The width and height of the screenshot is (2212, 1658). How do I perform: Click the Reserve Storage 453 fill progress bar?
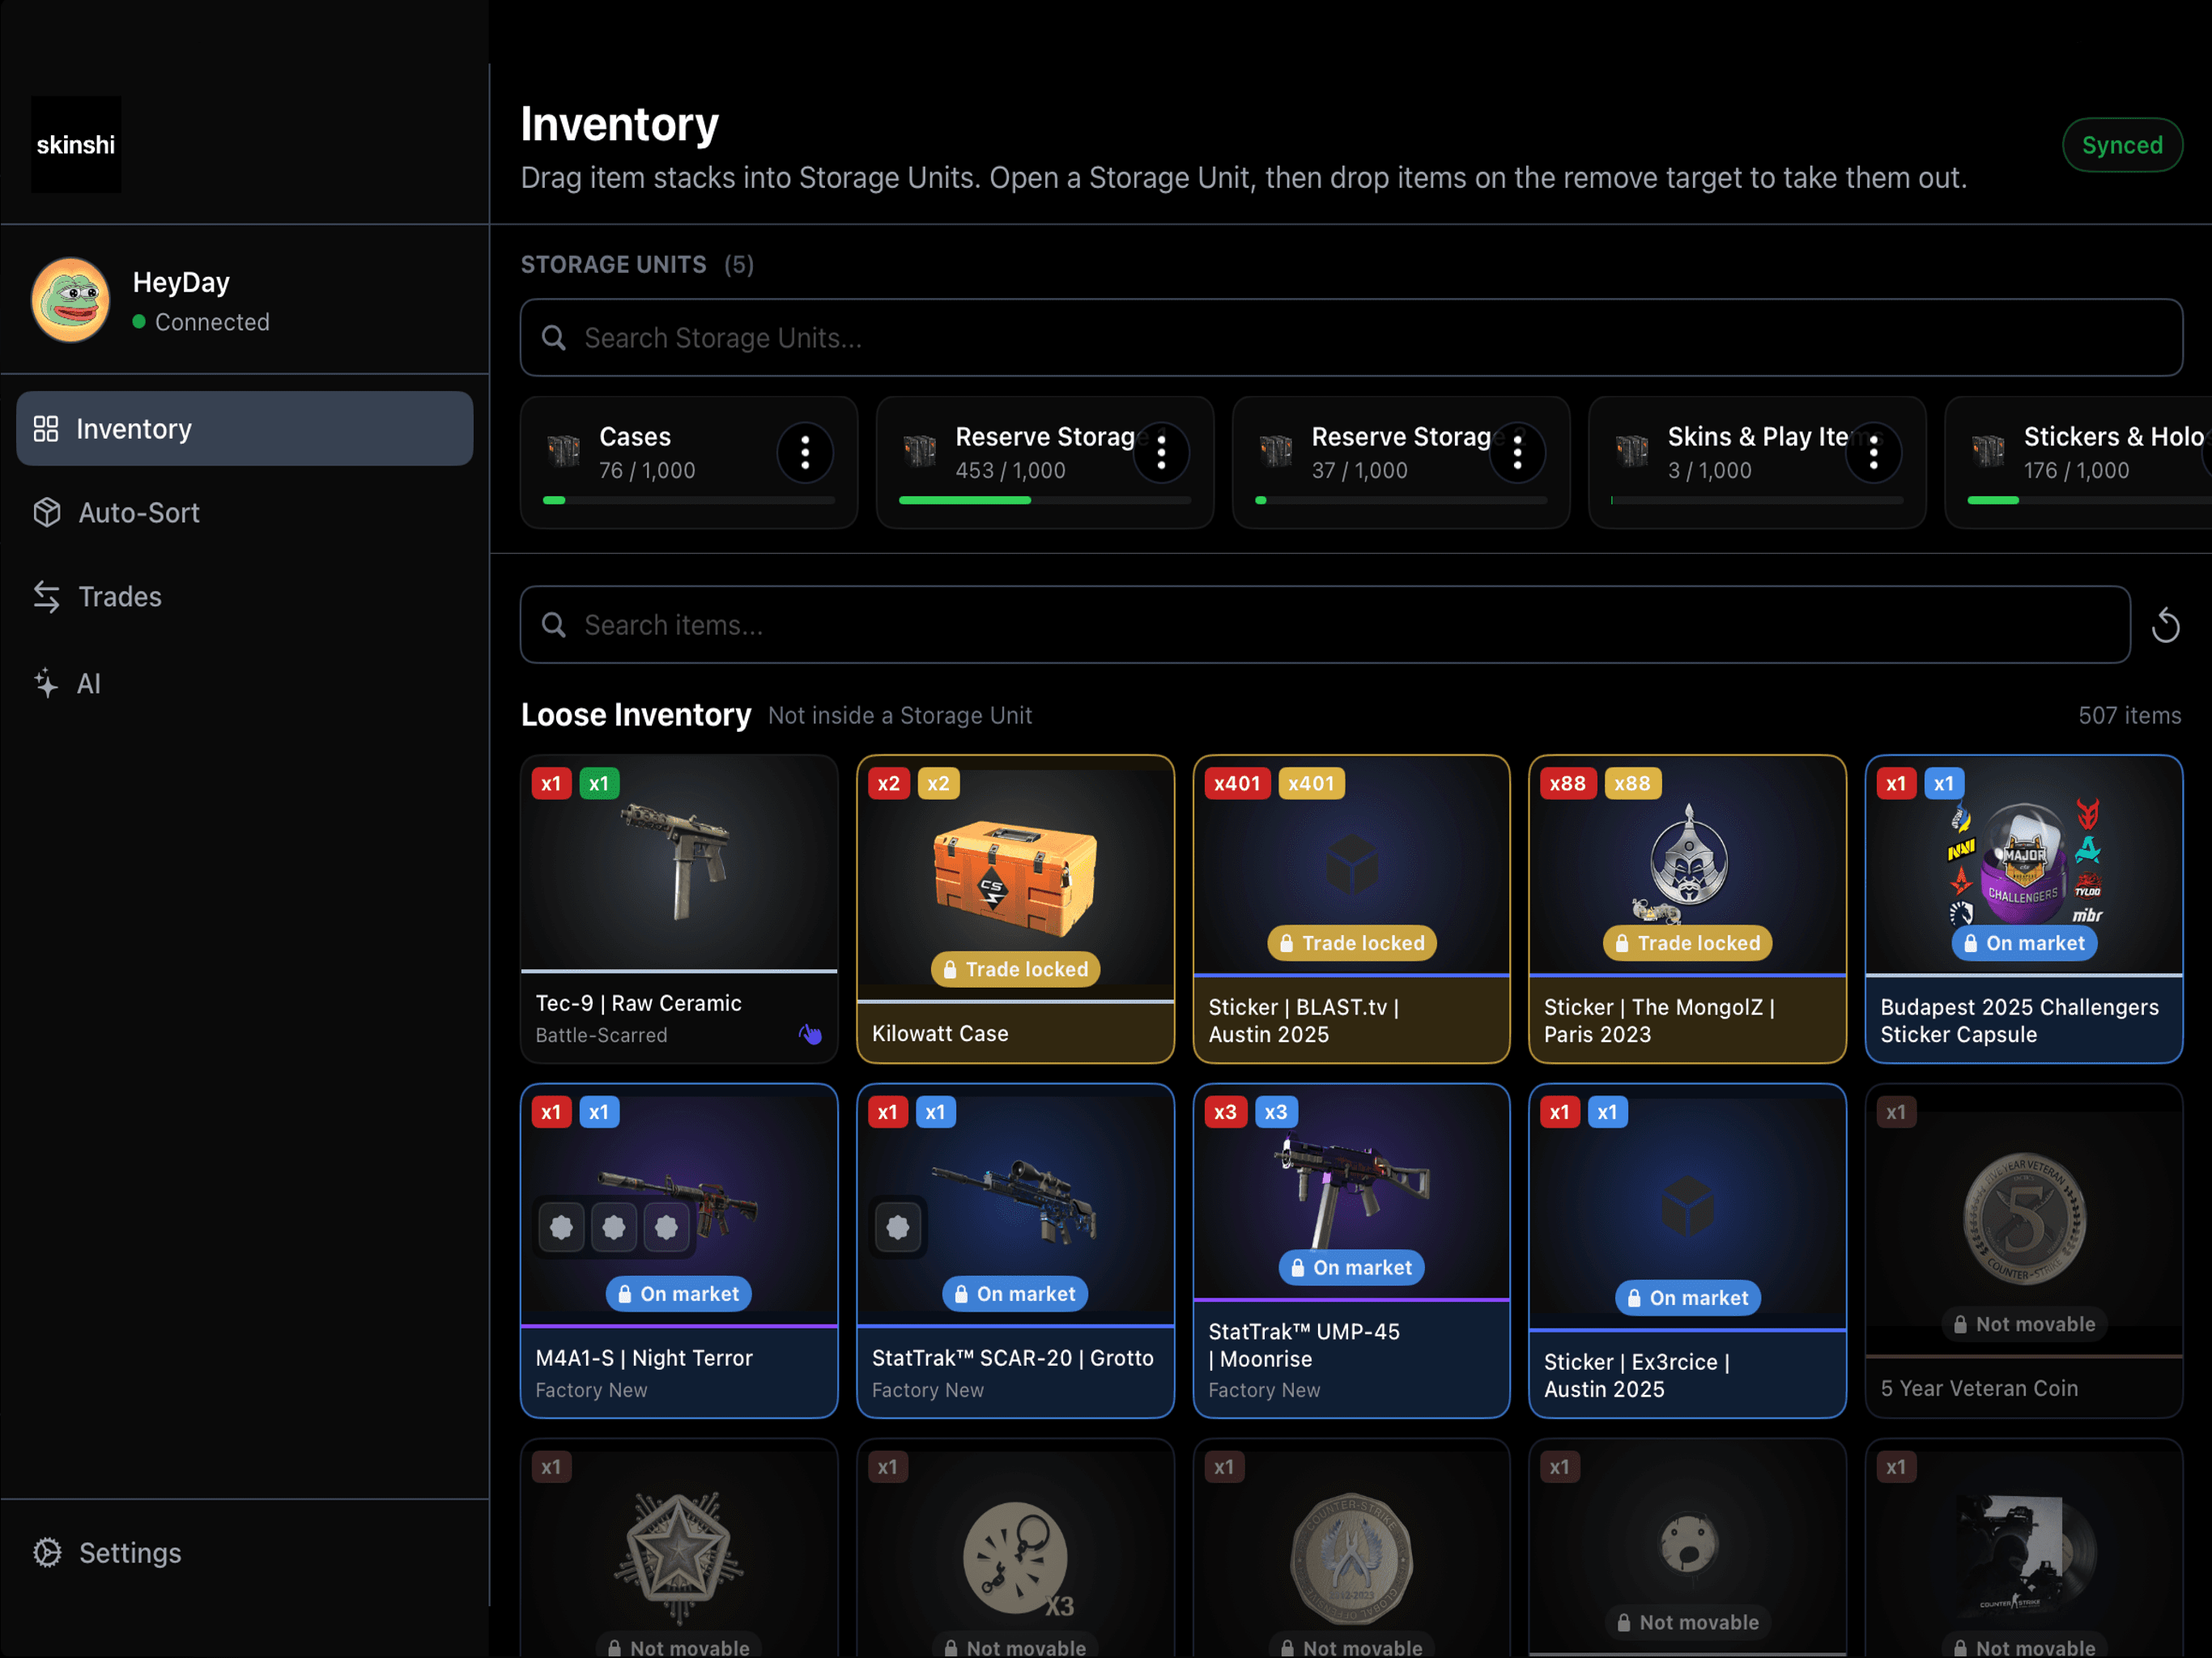click(x=1044, y=500)
